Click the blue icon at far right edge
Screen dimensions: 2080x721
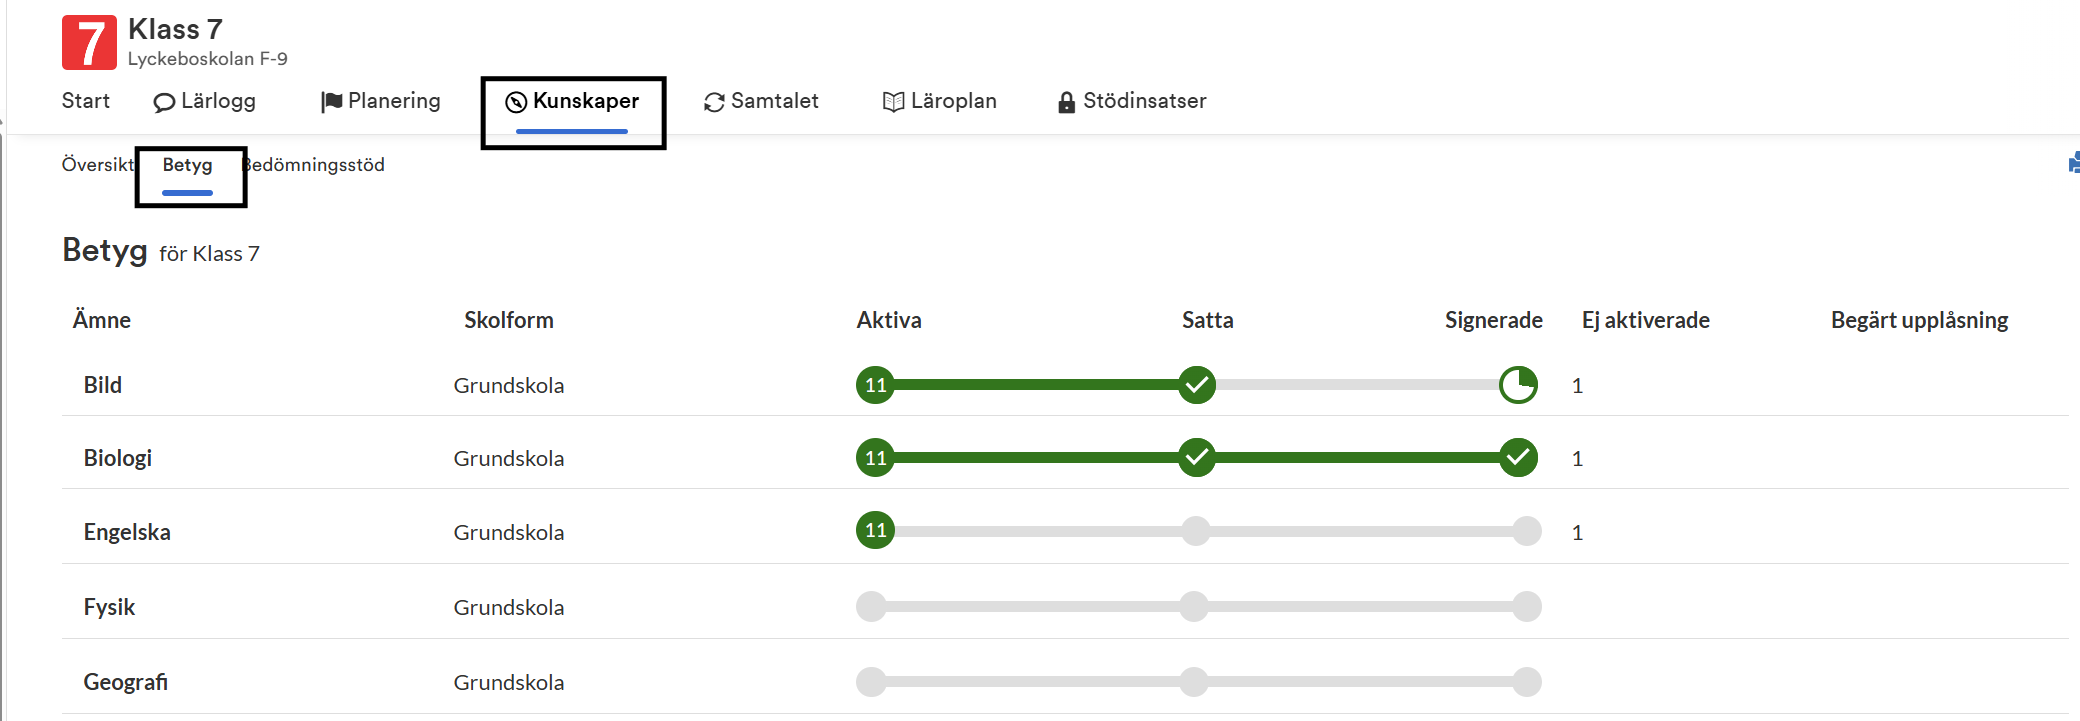(2074, 163)
